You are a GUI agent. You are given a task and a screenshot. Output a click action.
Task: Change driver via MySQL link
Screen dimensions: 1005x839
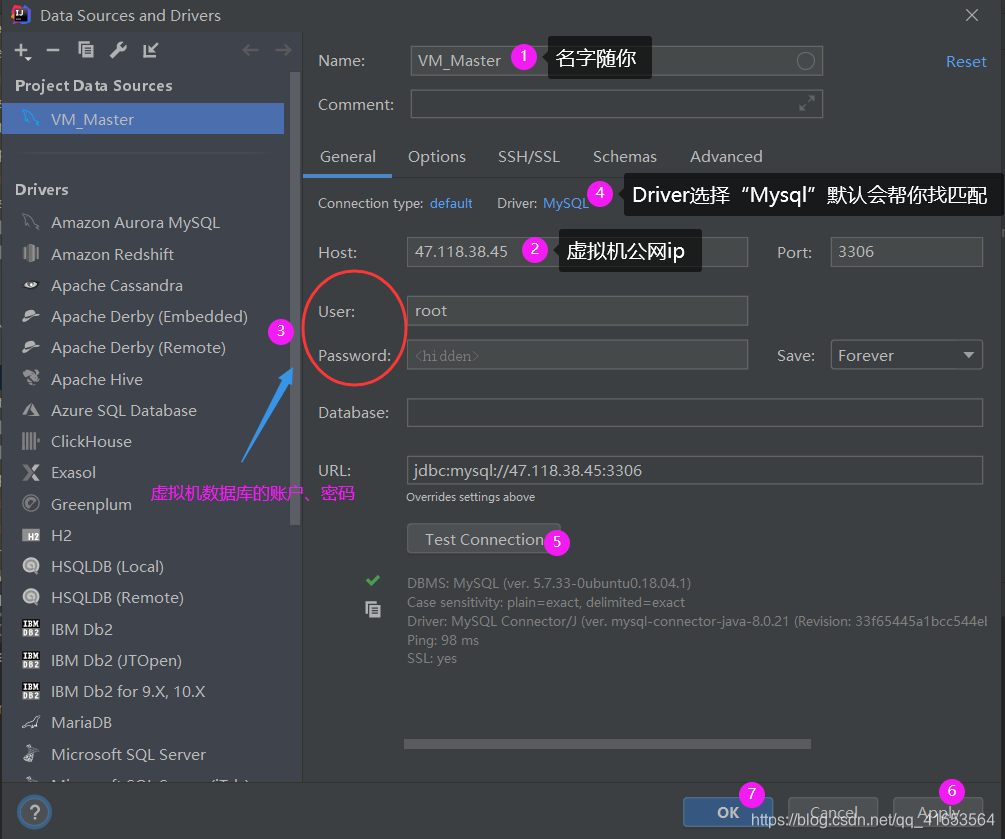[565, 203]
